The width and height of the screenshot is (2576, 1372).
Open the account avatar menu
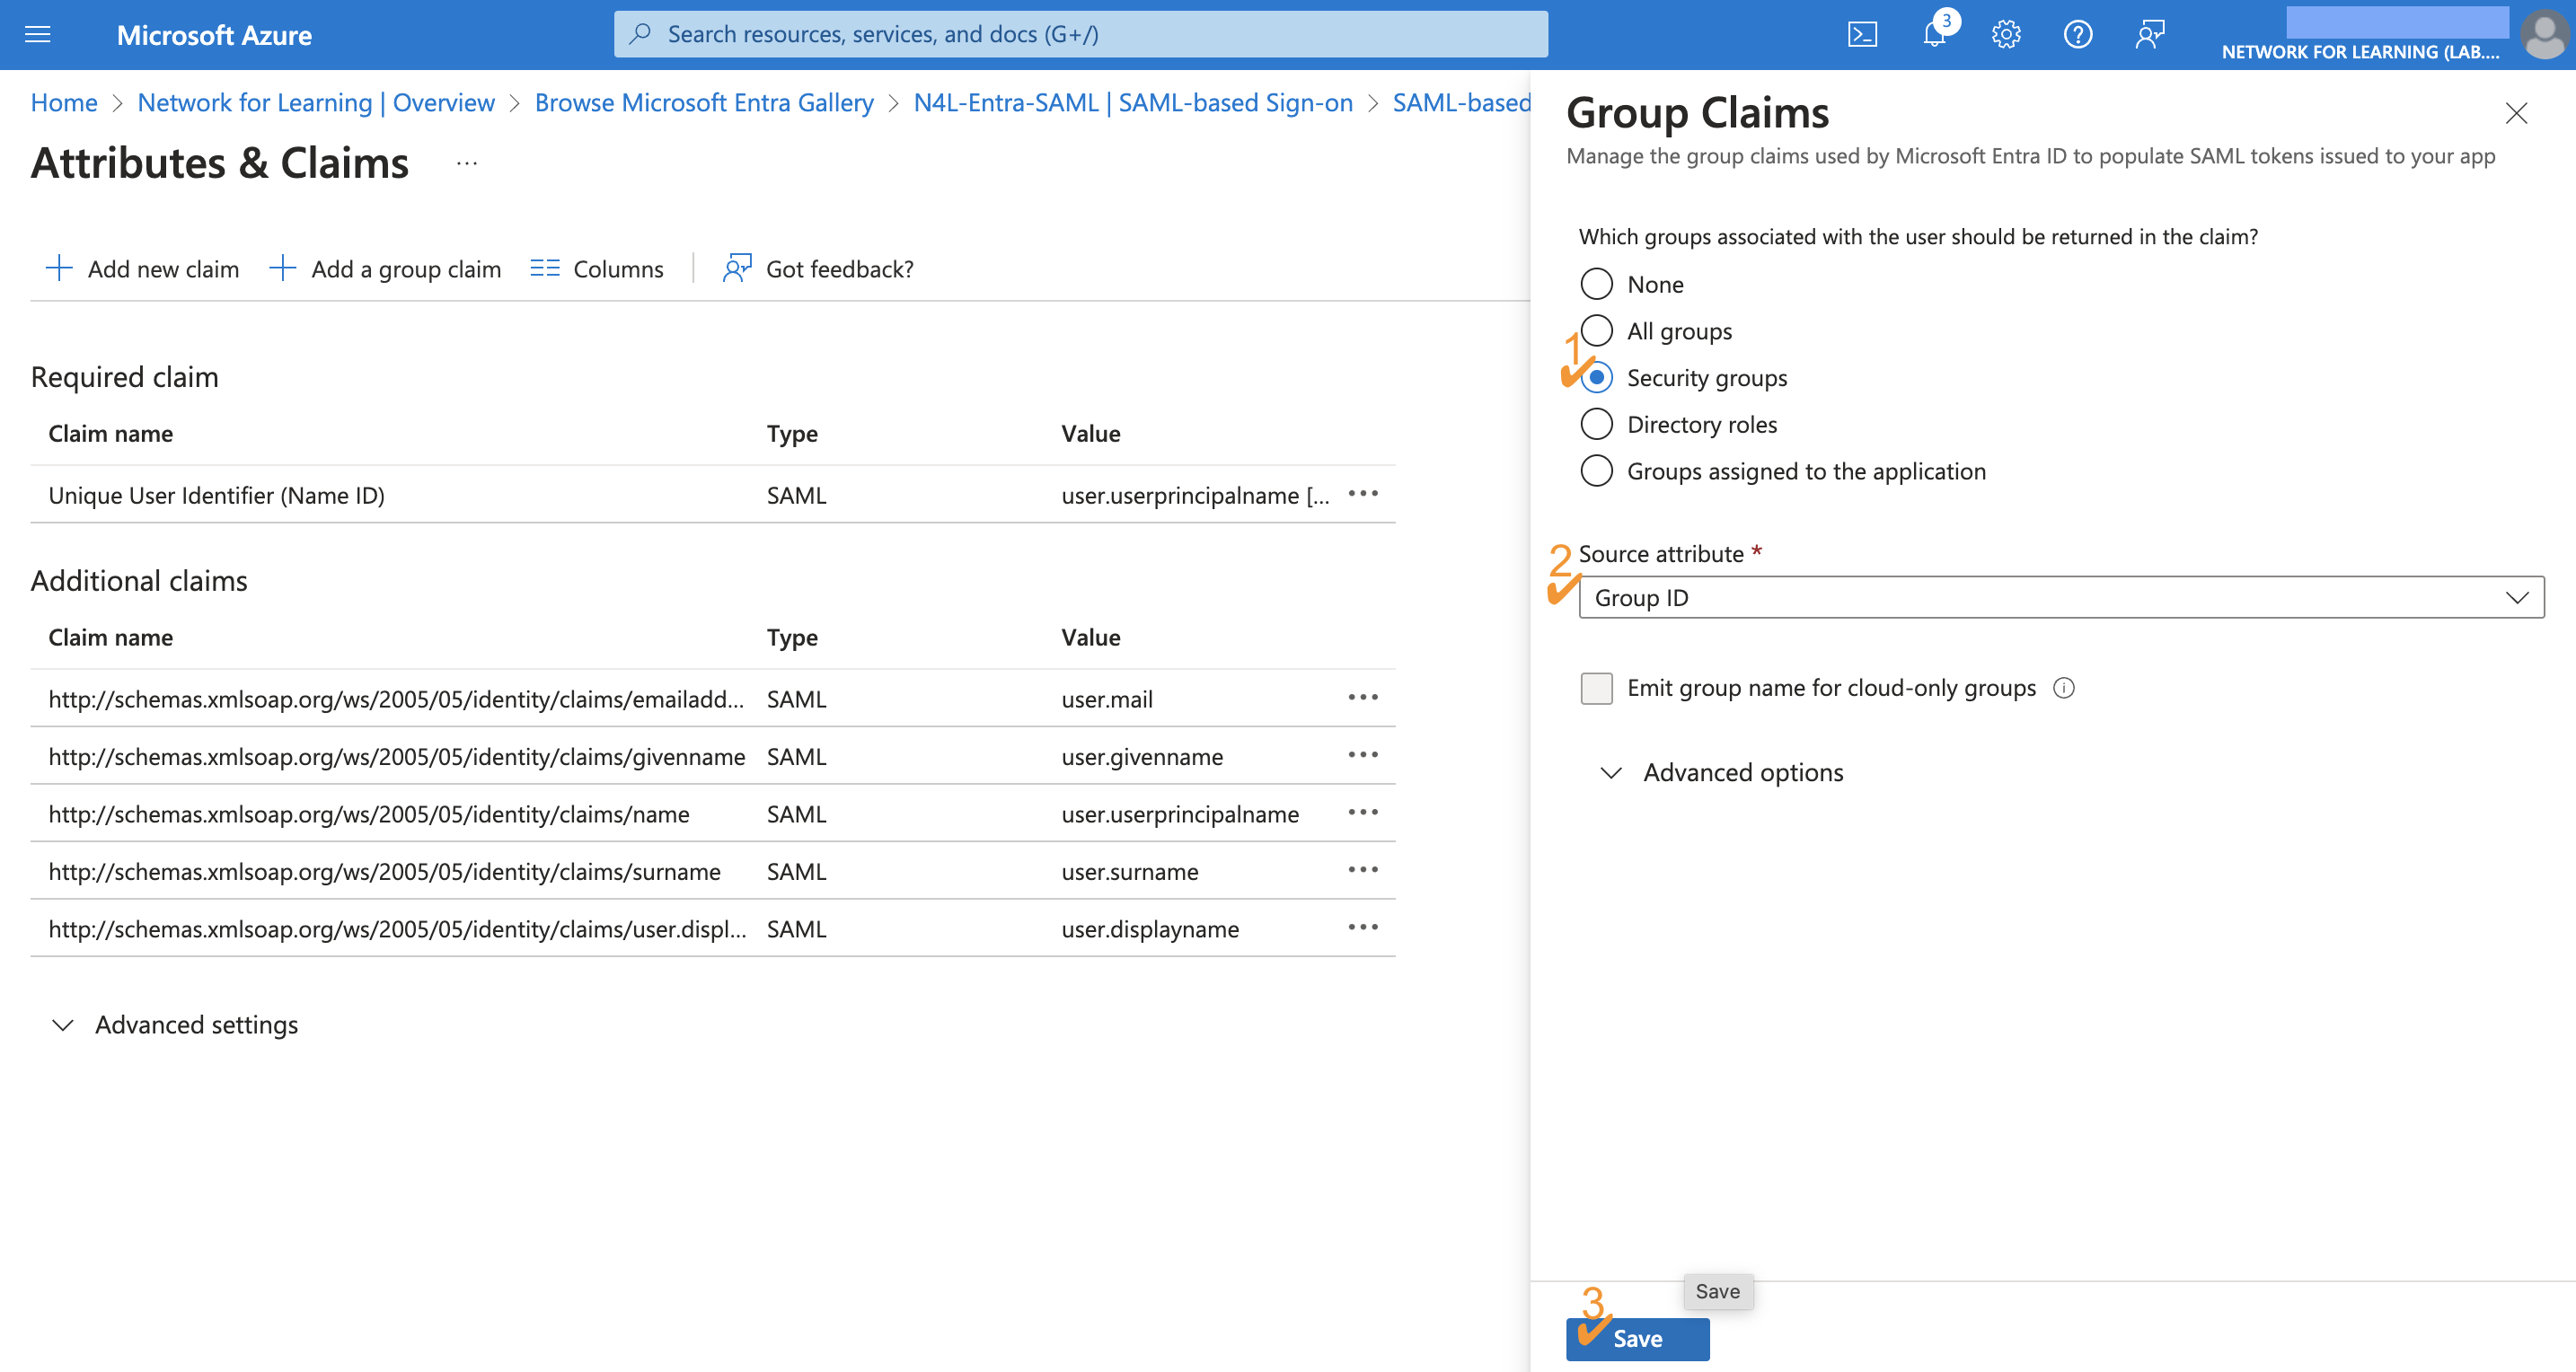(2543, 35)
